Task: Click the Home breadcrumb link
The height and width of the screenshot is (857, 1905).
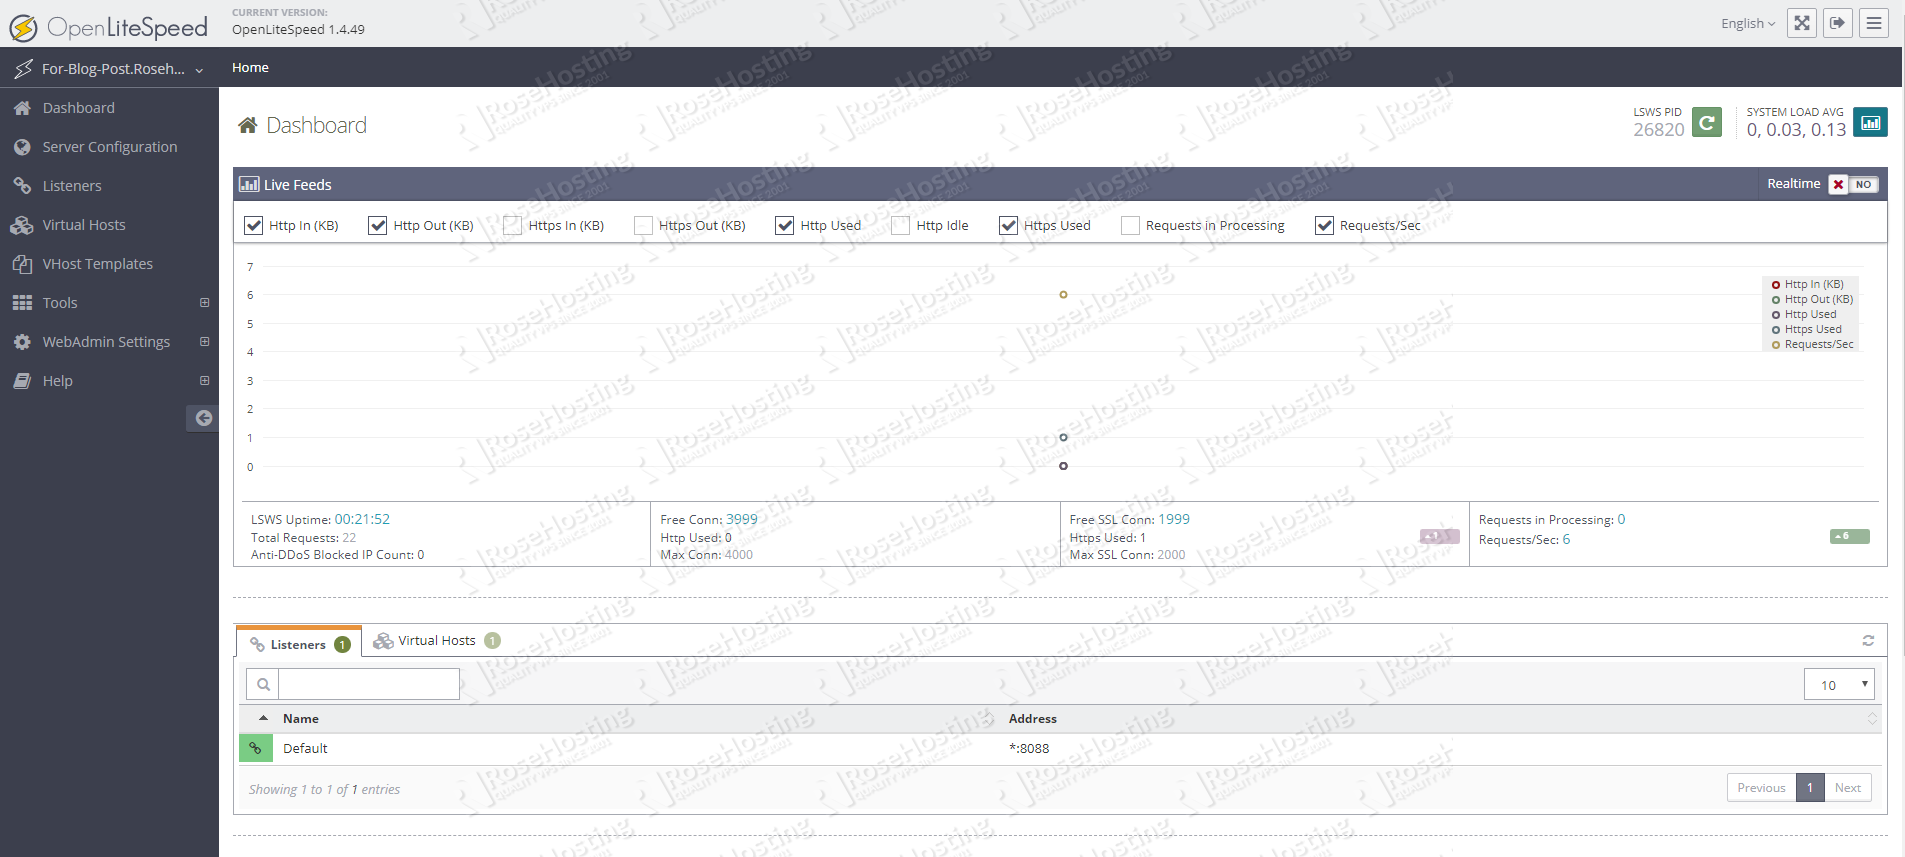Action: point(250,68)
